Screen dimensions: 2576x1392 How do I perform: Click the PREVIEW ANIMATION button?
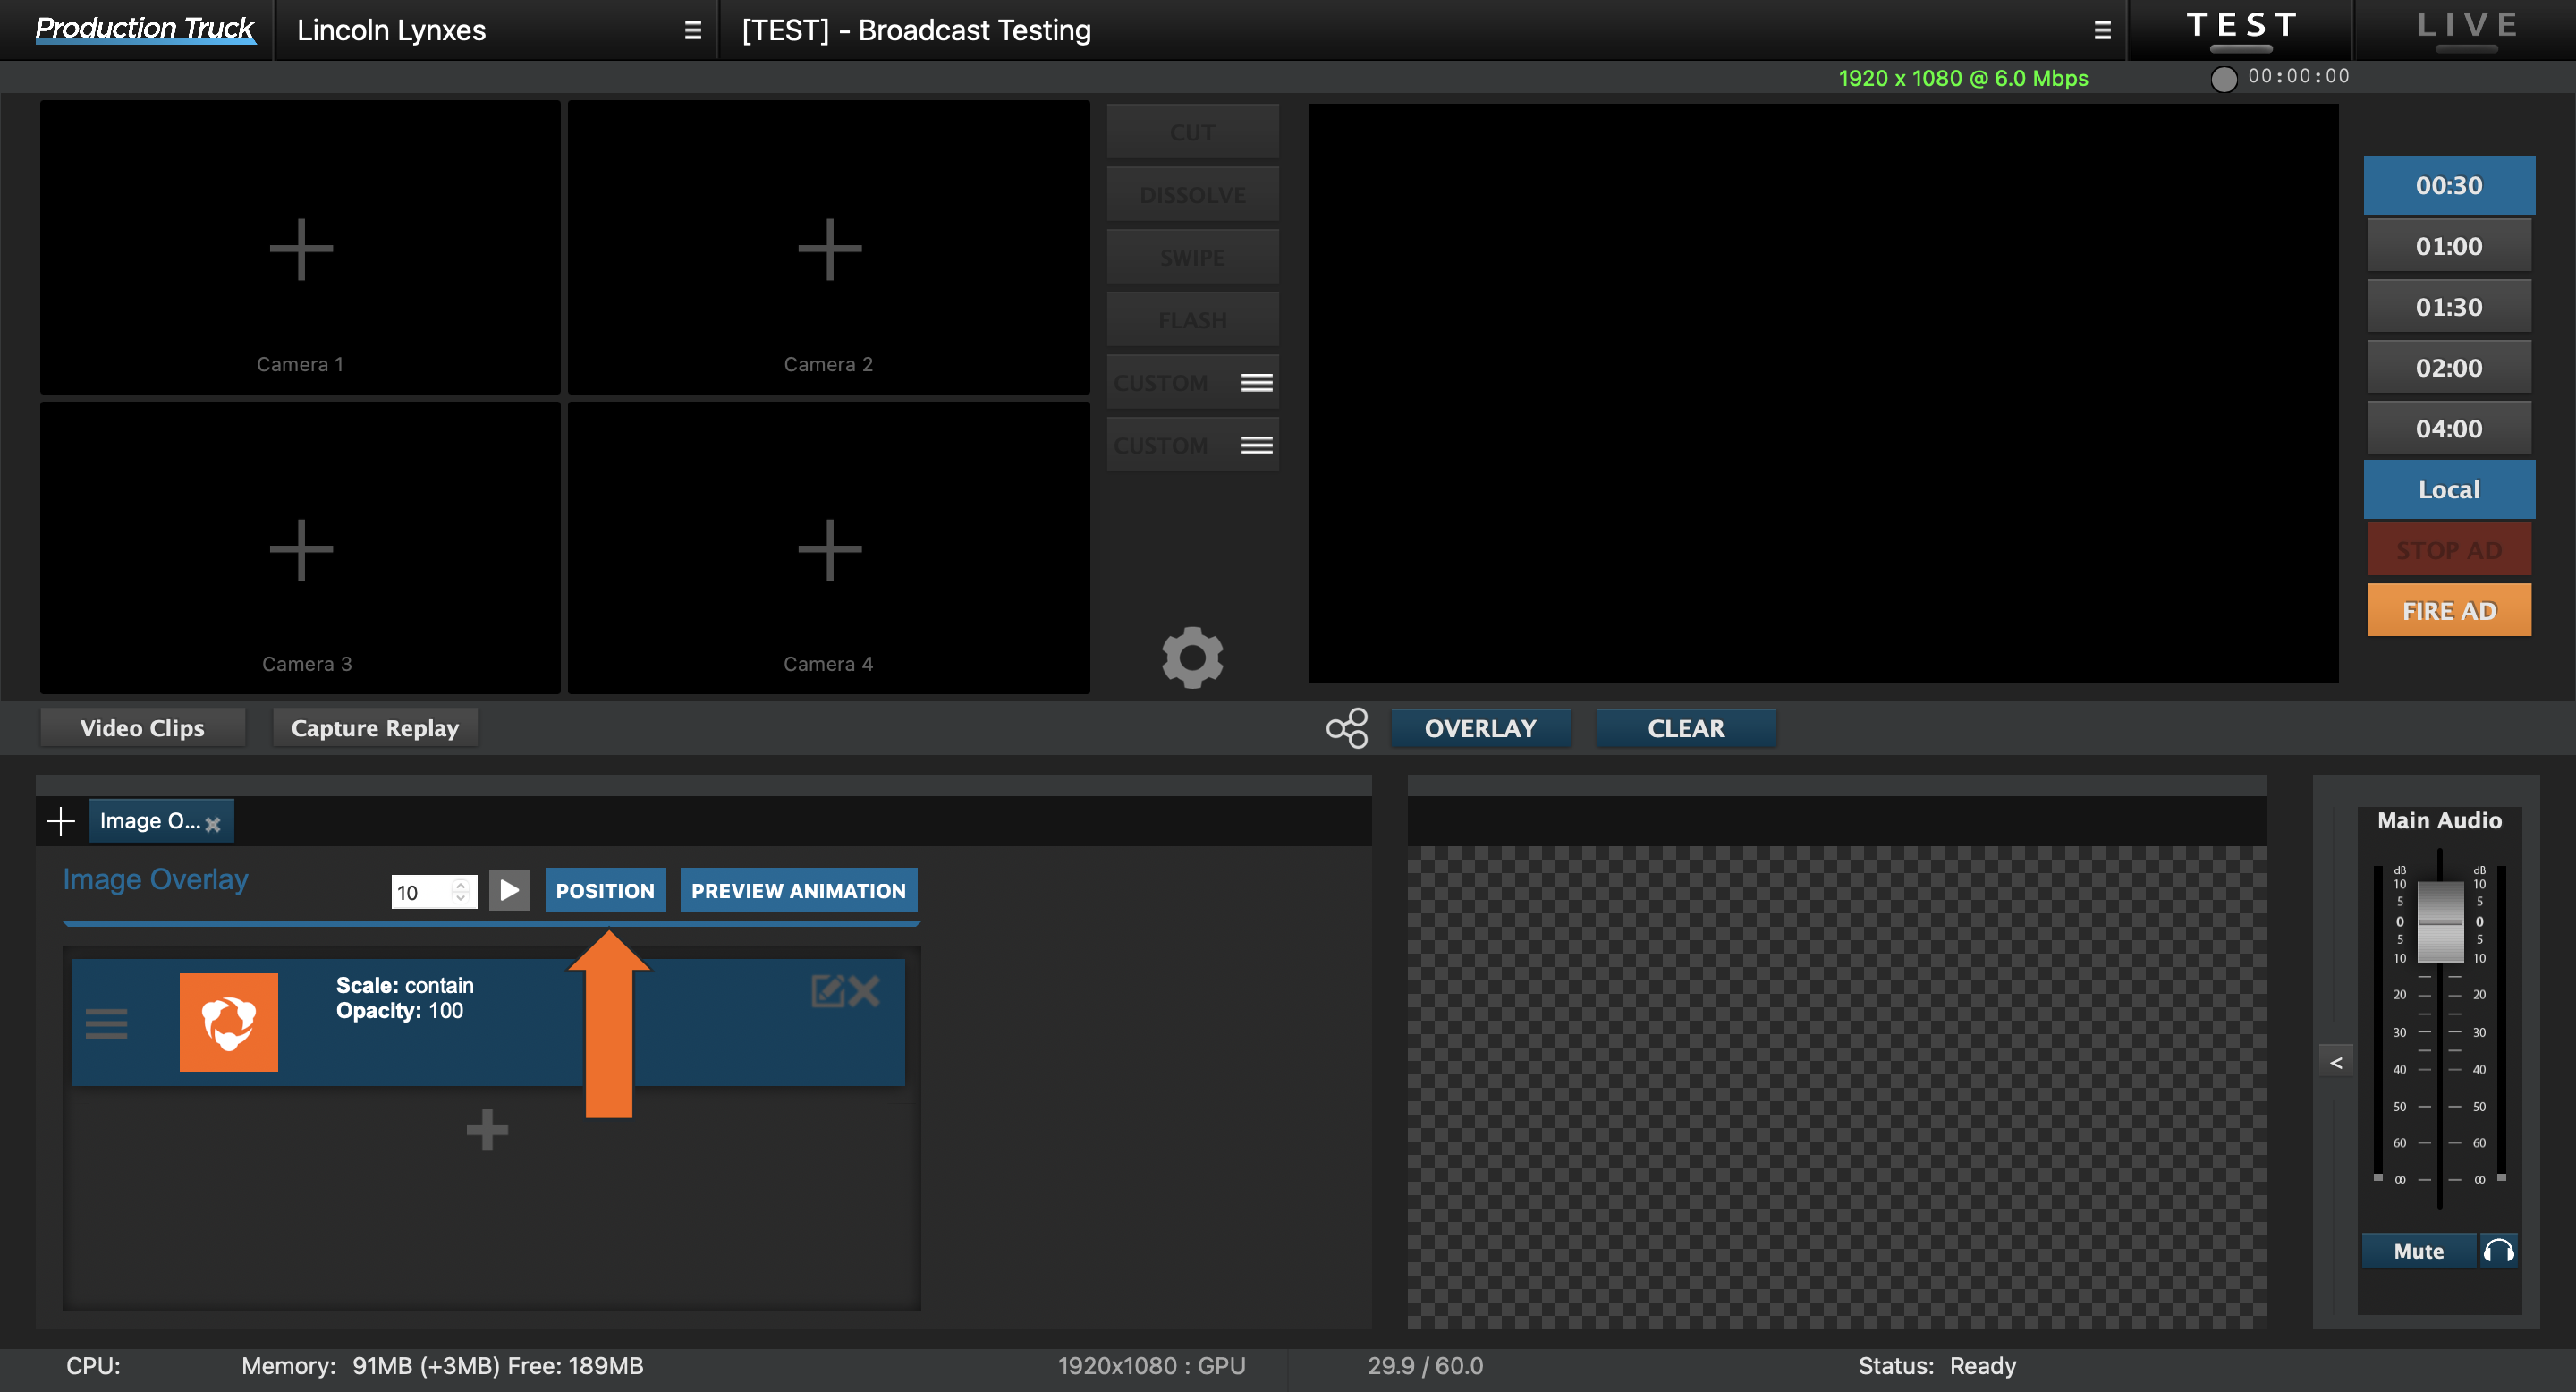(x=798, y=890)
